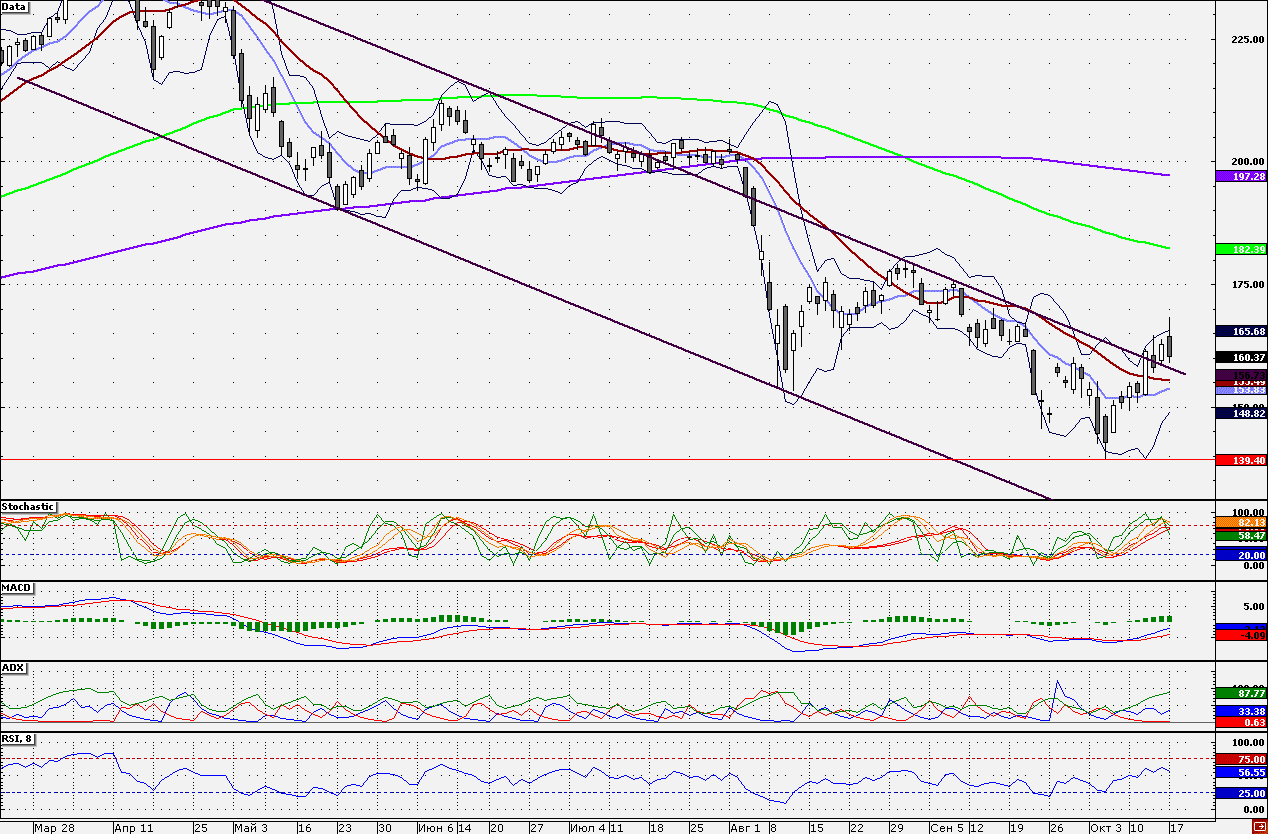Click the red -4.09 MACD value tag
This screenshot has height=834, width=1268.
[1239, 635]
